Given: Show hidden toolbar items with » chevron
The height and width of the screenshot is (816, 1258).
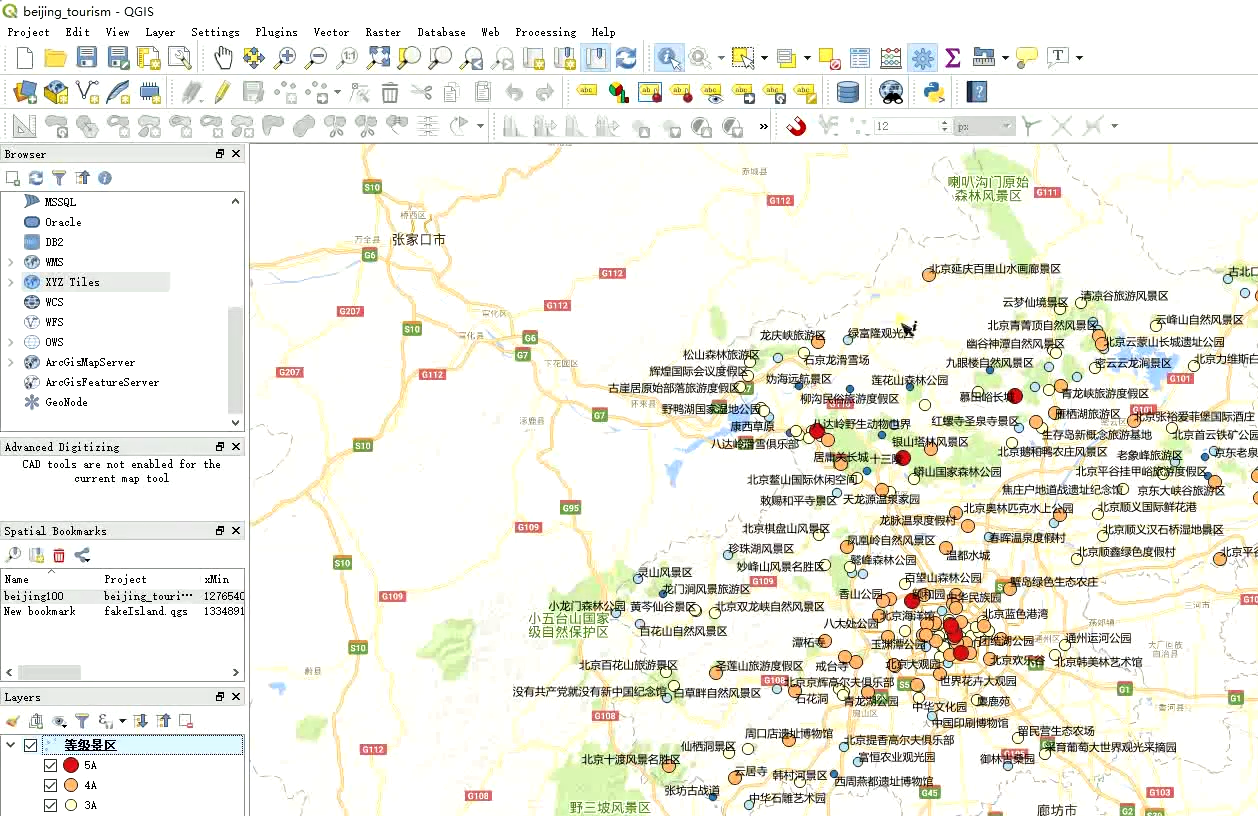Looking at the screenshot, I should [764, 127].
